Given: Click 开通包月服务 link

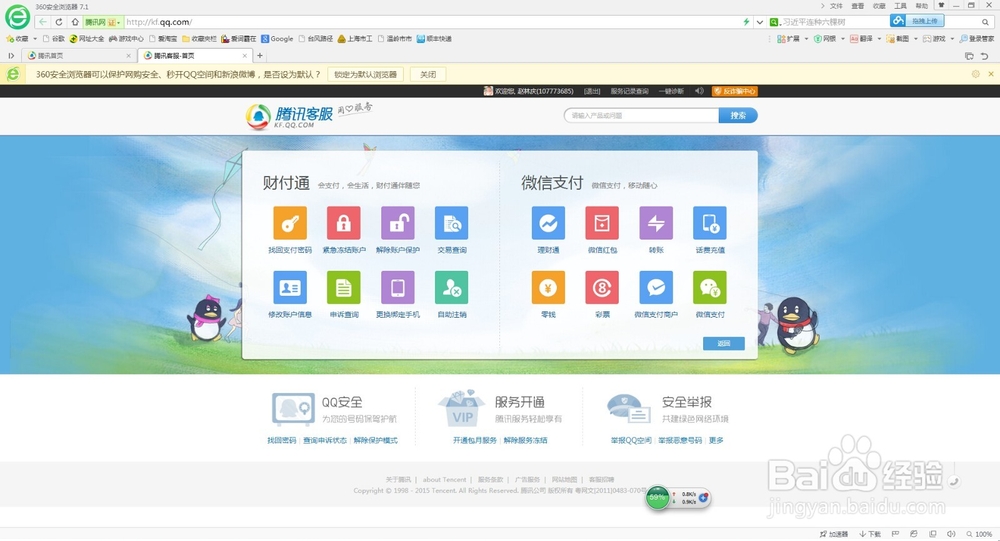Looking at the screenshot, I should (x=474, y=440).
